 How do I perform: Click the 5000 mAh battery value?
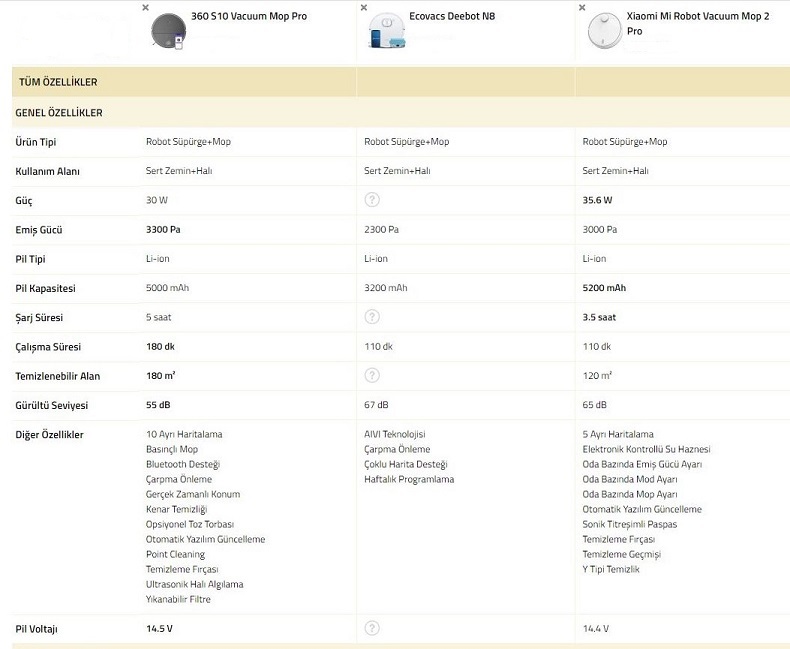[x=167, y=288]
